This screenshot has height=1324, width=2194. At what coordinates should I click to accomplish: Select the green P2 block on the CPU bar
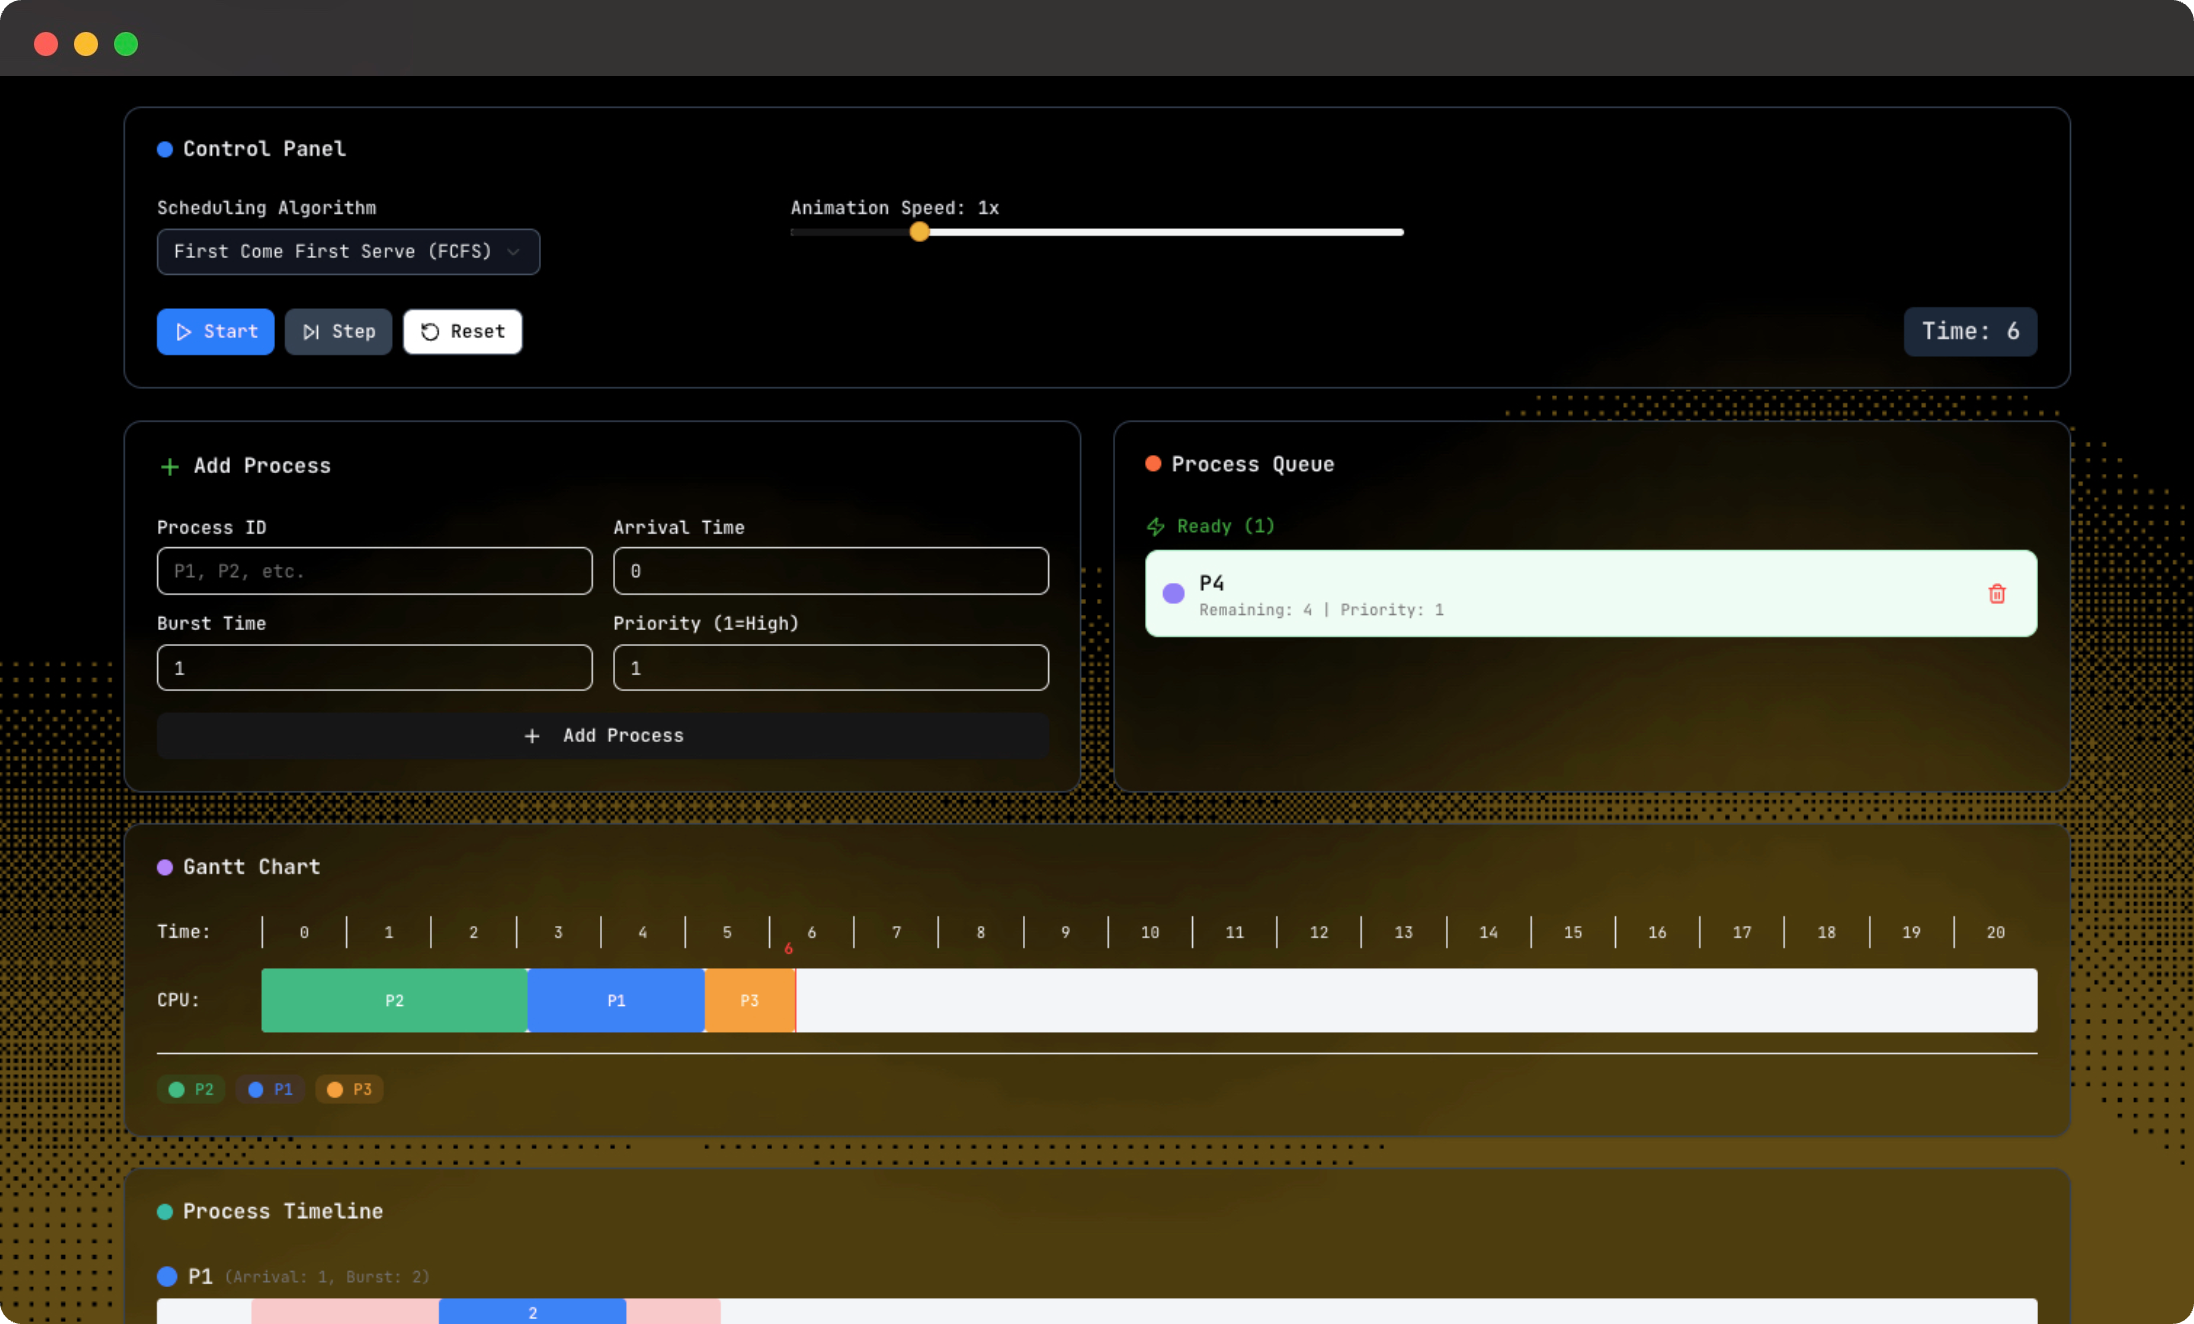coord(394,1000)
